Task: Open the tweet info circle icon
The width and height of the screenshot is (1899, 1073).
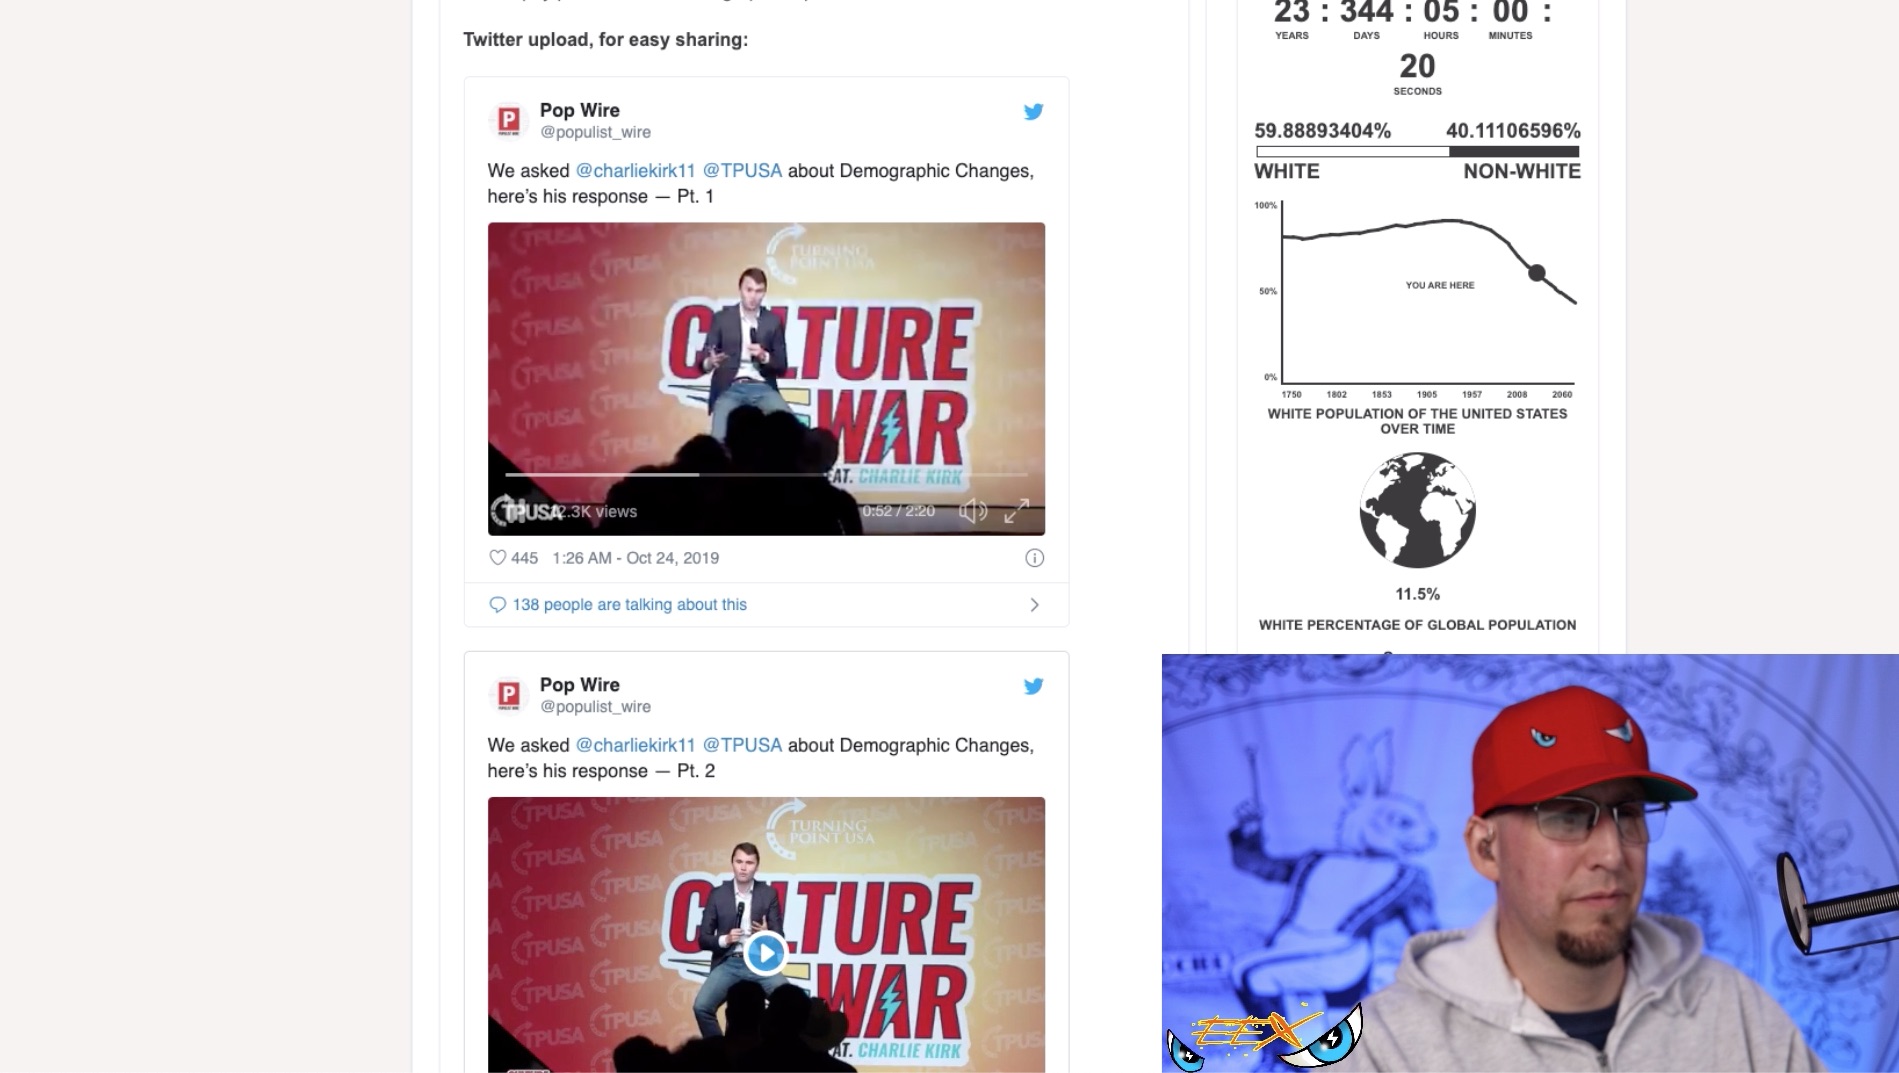Action: point(1035,558)
